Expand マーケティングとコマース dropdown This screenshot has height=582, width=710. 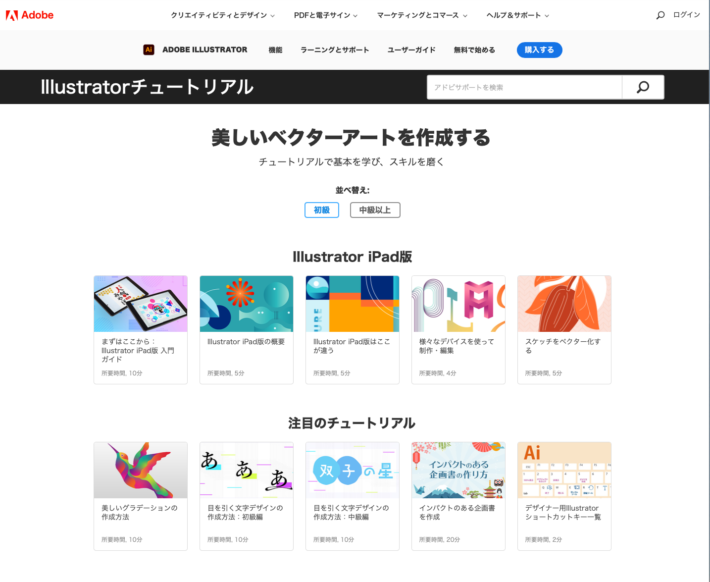pyautogui.click(x=422, y=15)
